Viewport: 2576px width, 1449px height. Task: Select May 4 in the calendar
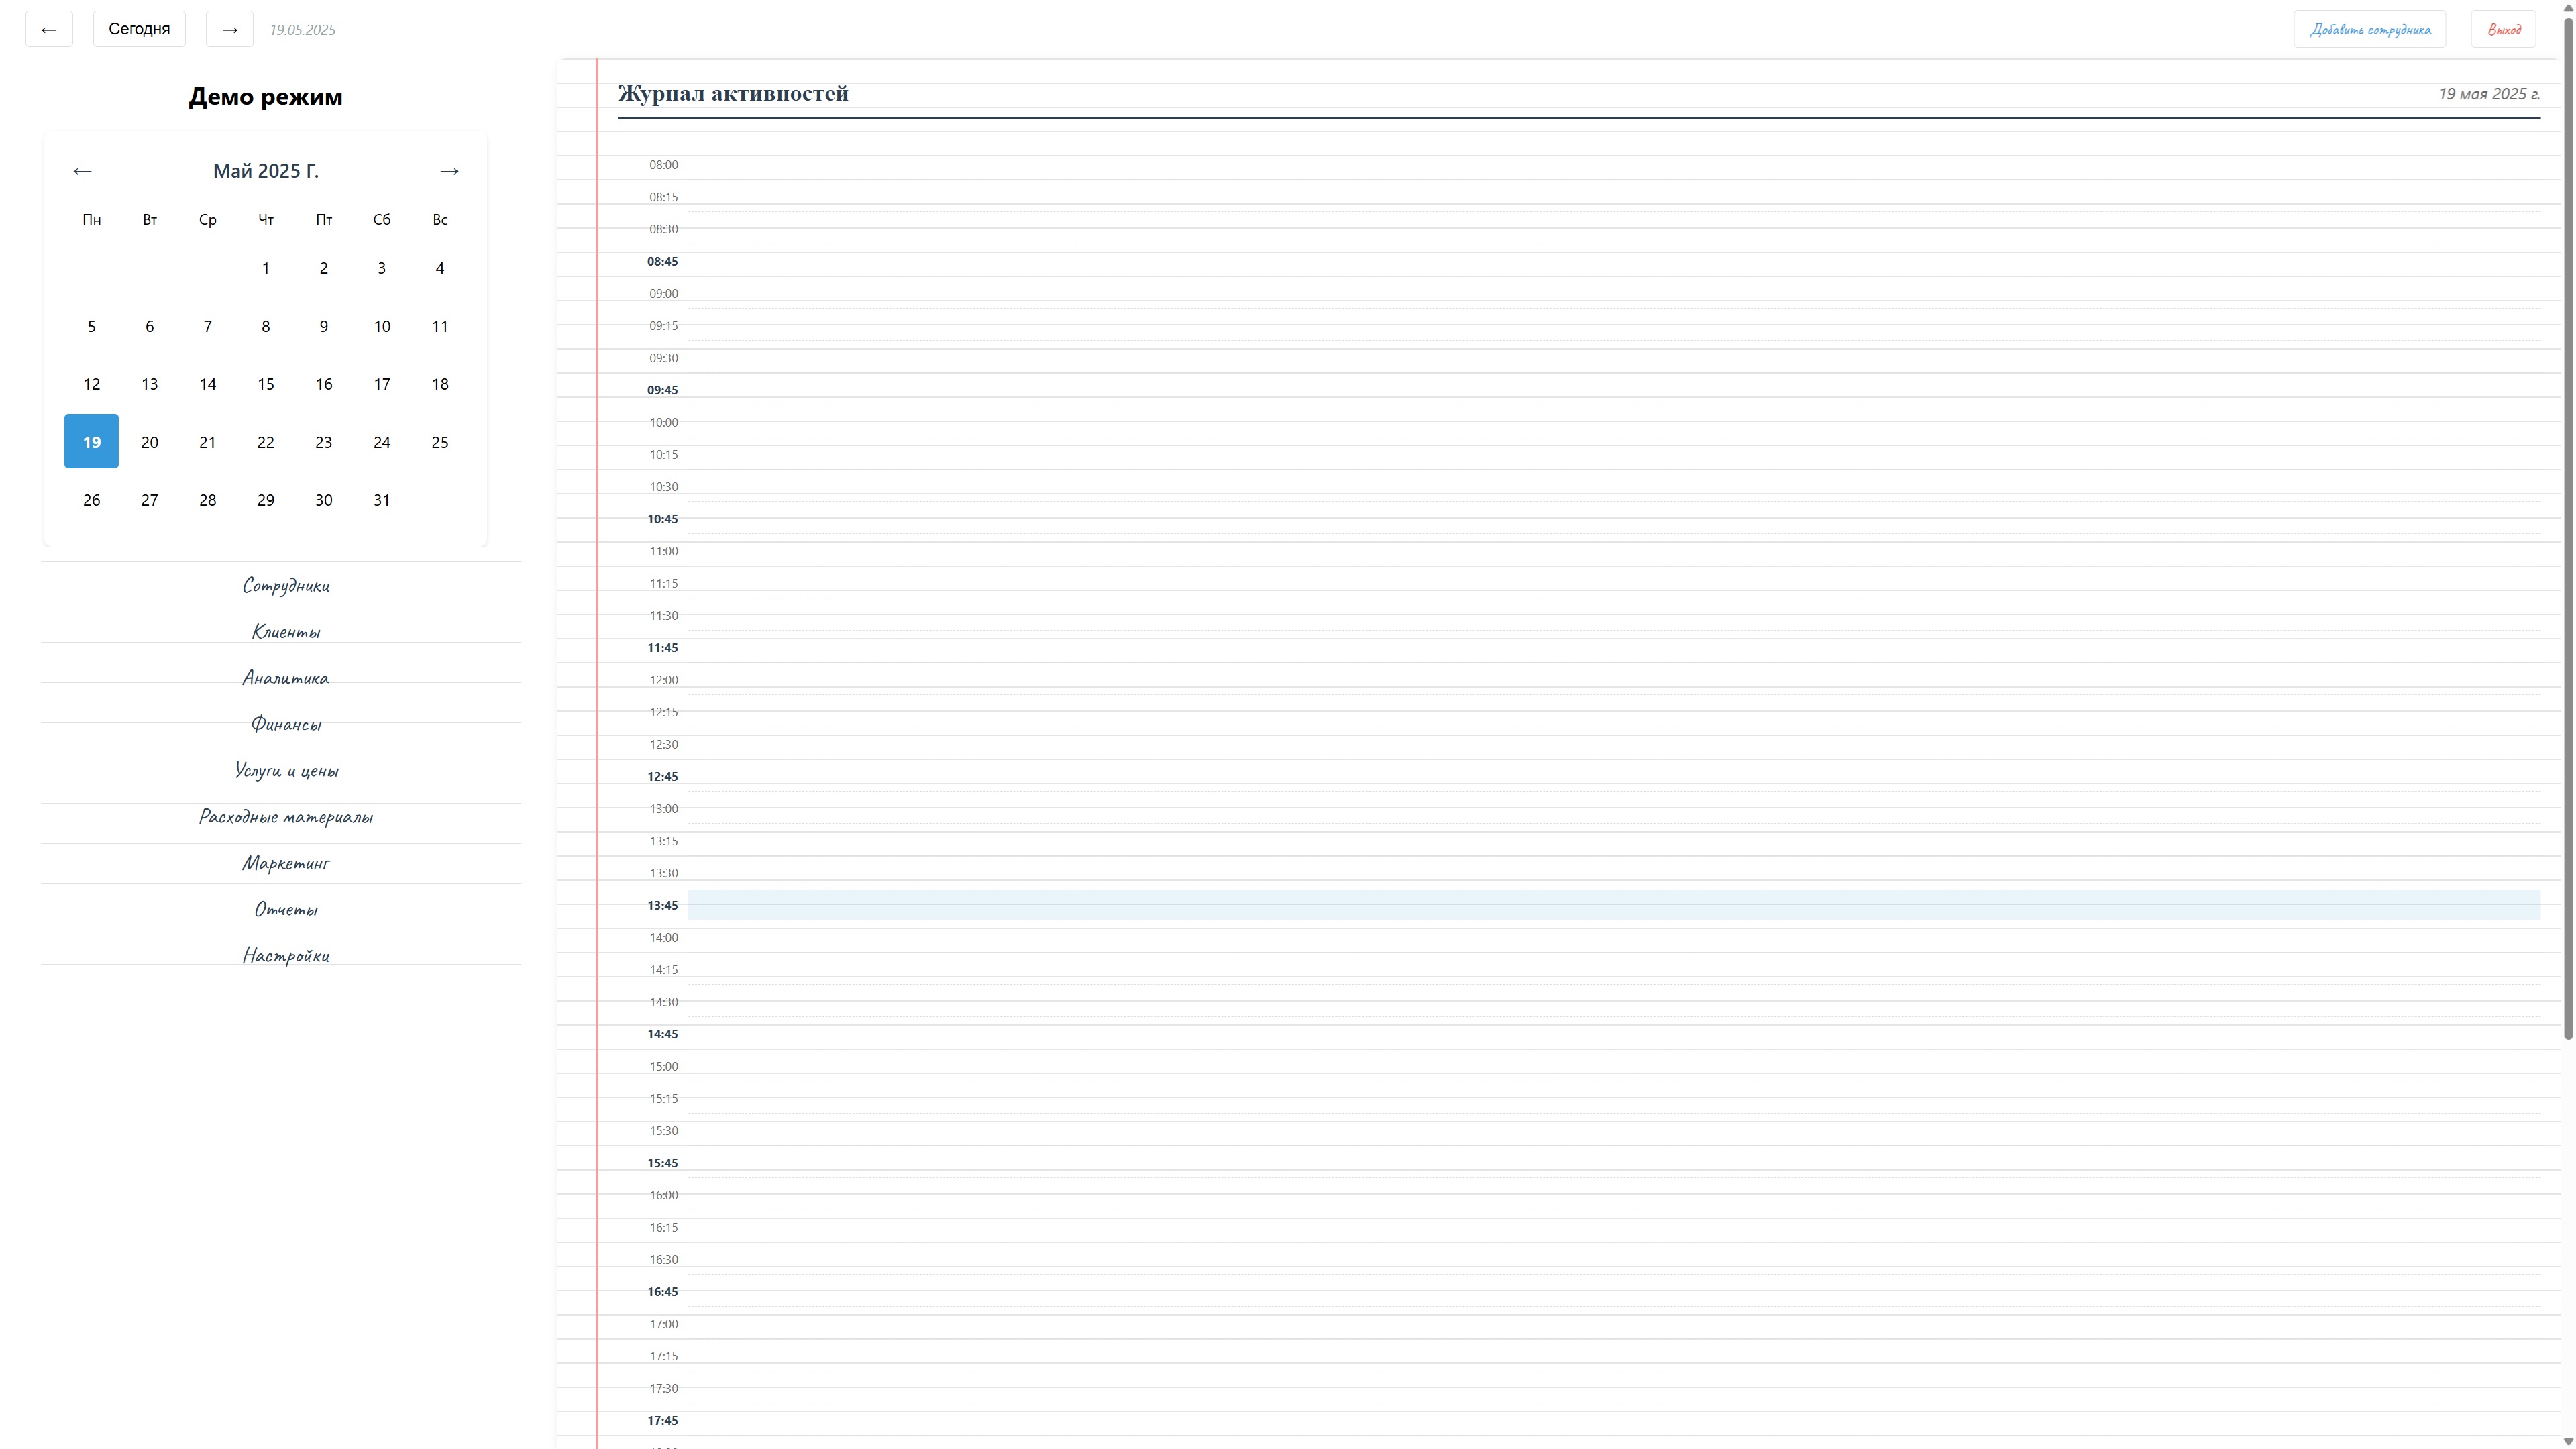[439, 268]
